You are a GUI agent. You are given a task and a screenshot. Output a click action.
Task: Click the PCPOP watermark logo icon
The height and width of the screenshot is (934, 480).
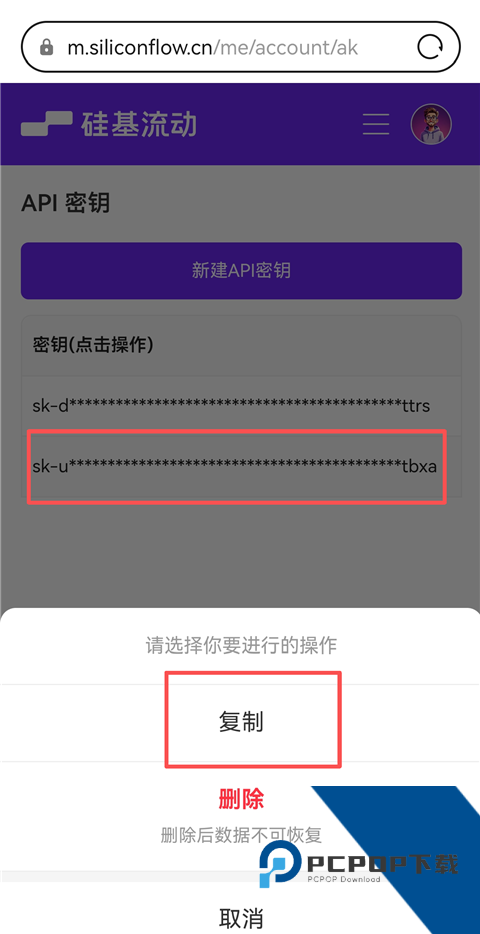point(280,864)
